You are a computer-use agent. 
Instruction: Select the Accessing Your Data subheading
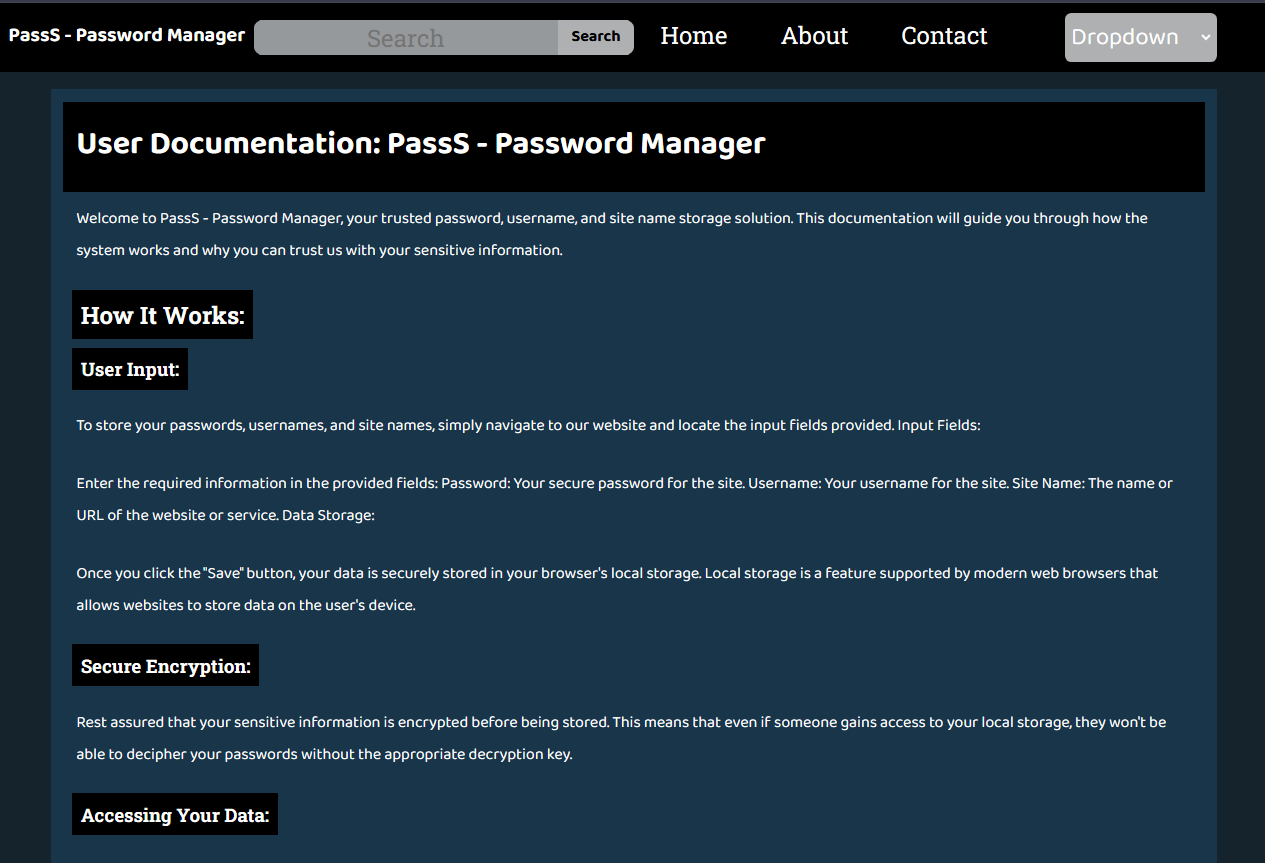175,815
